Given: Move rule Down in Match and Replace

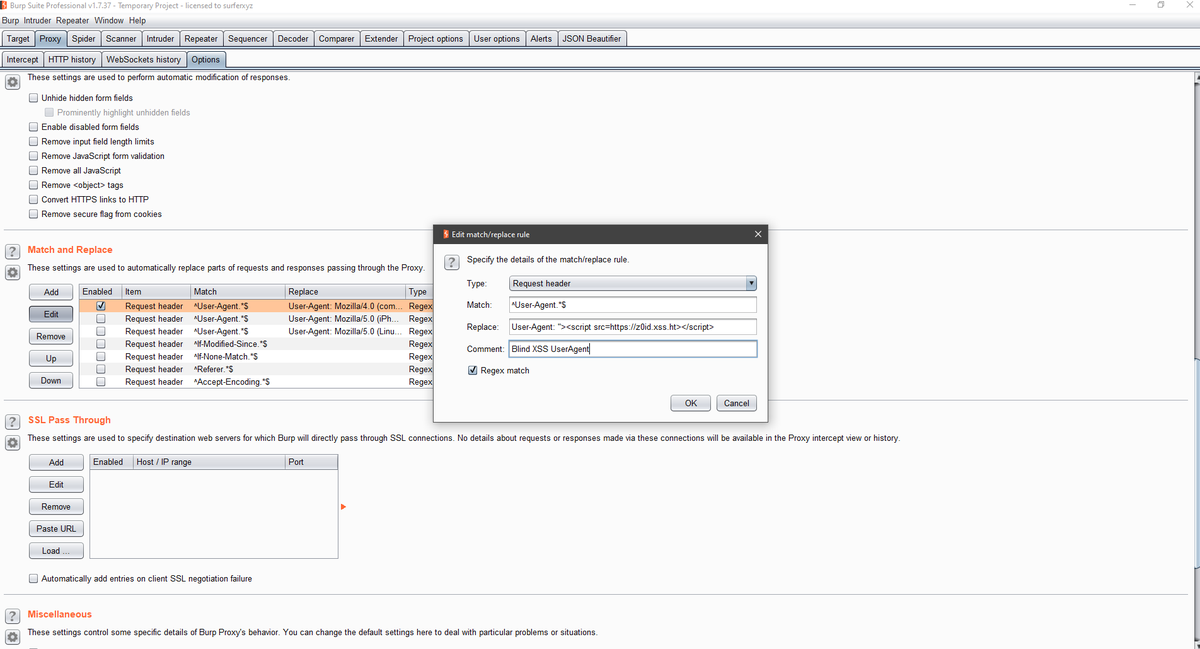Looking at the screenshot, I should (51, 381).
